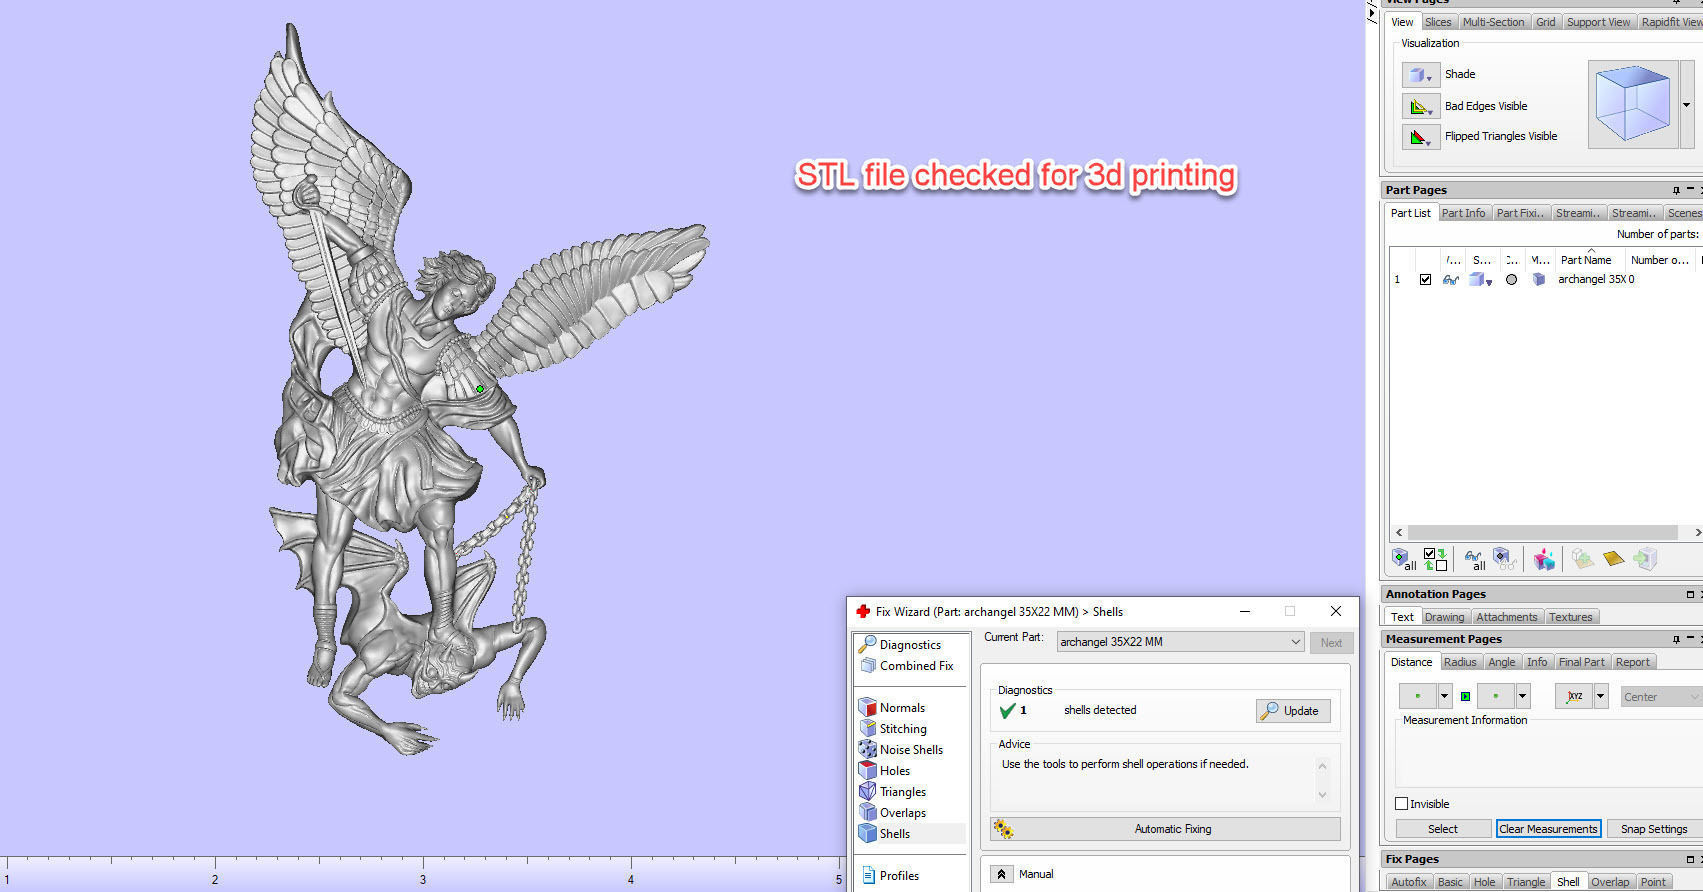
Task: Toggle visibility glasses for archangel part
Action: [x=1450, y=280]
